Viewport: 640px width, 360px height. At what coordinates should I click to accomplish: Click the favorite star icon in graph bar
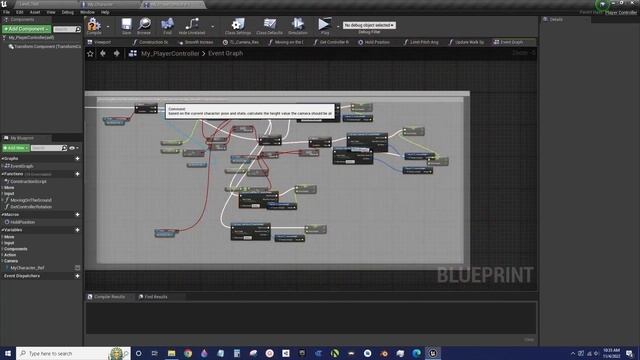90,53
